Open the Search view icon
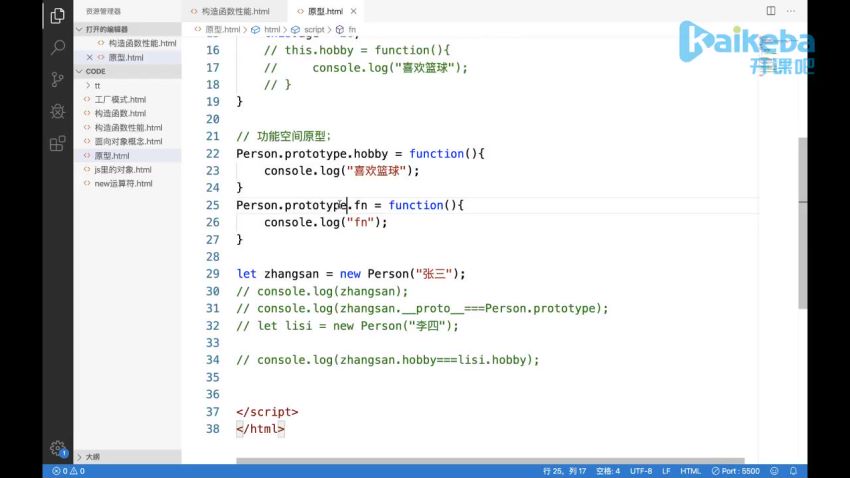The width and height of the screenshot is (850, 478). (57, 48)
